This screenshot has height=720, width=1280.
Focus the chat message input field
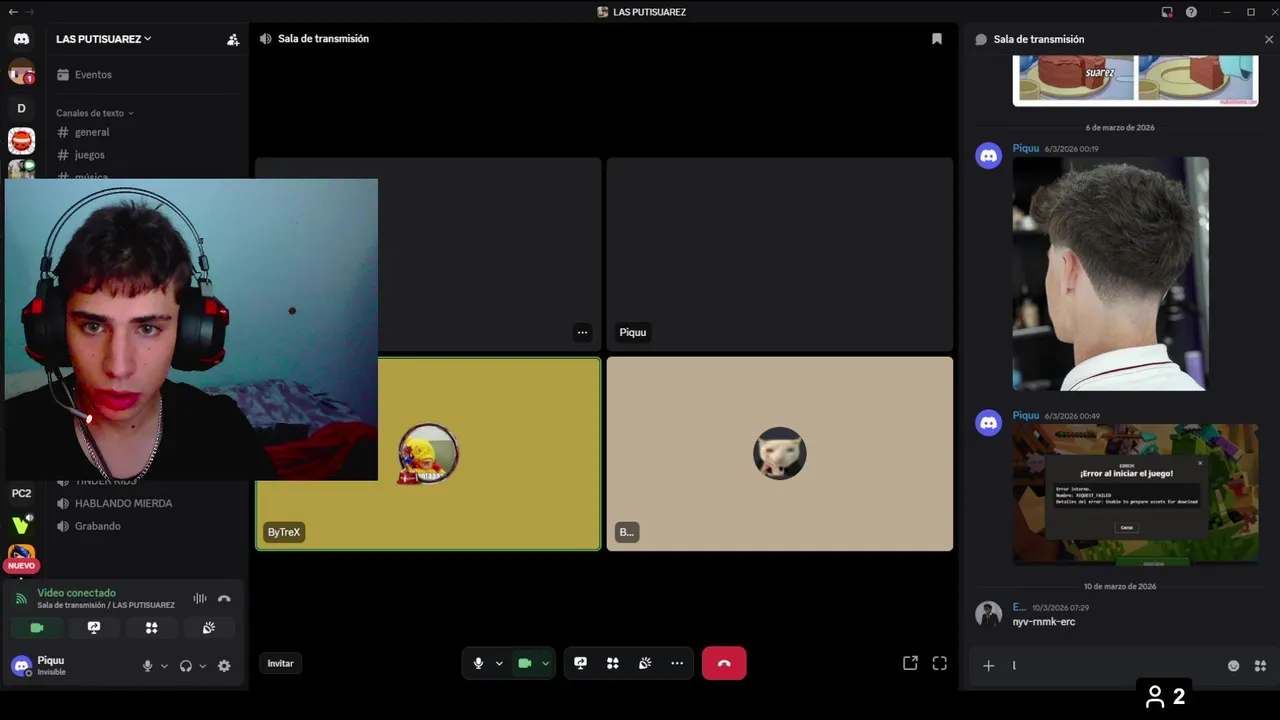click(x=1113, y=666)
